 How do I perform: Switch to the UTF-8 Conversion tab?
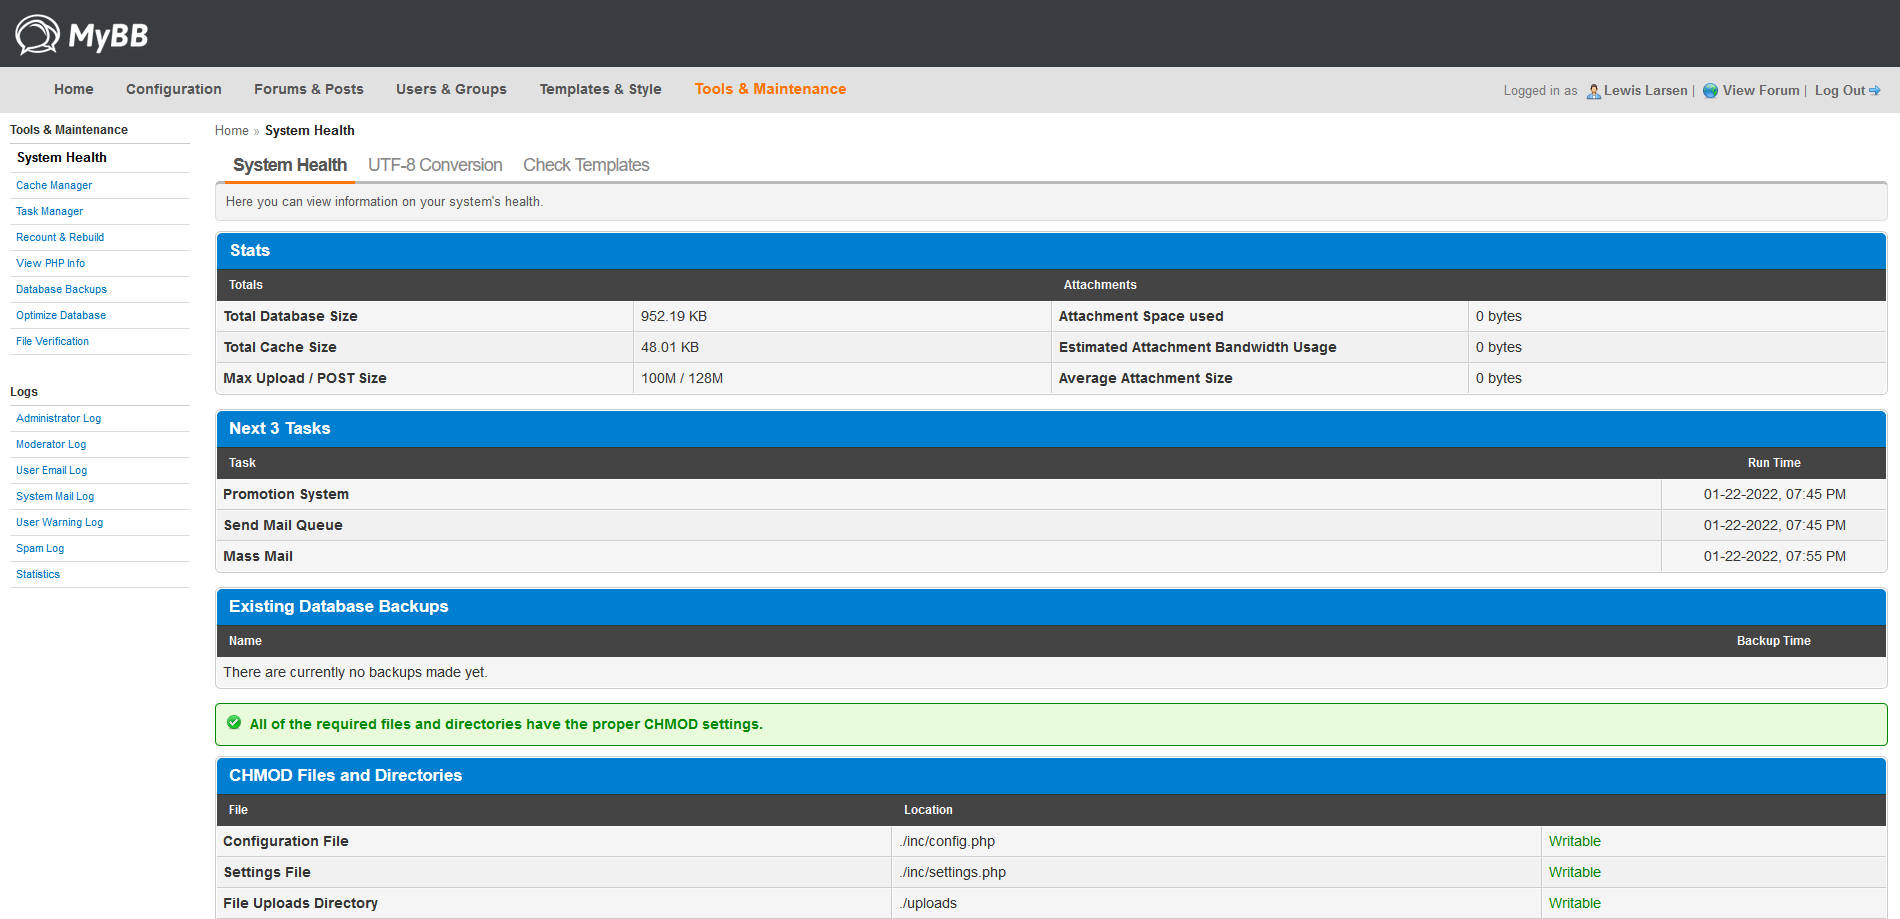435,165
